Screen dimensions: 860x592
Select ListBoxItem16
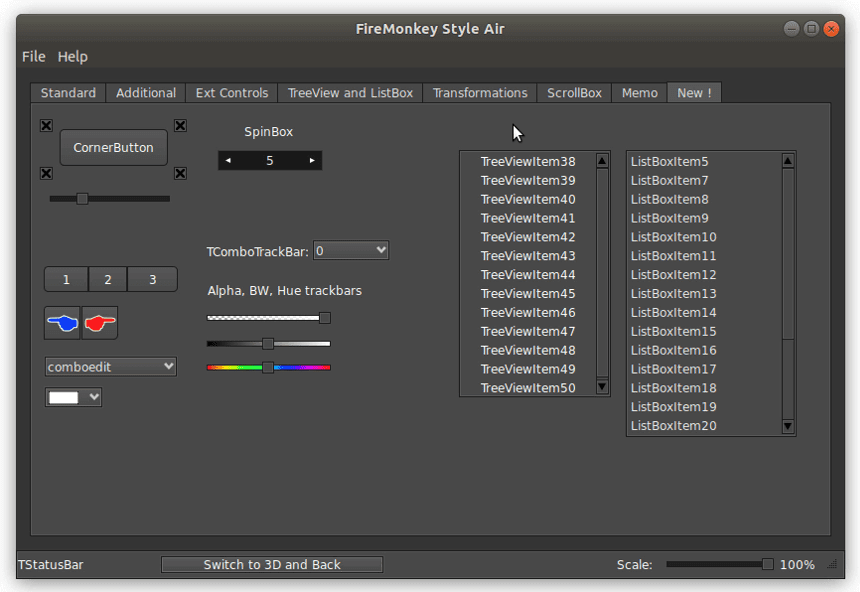coord(674,350)
